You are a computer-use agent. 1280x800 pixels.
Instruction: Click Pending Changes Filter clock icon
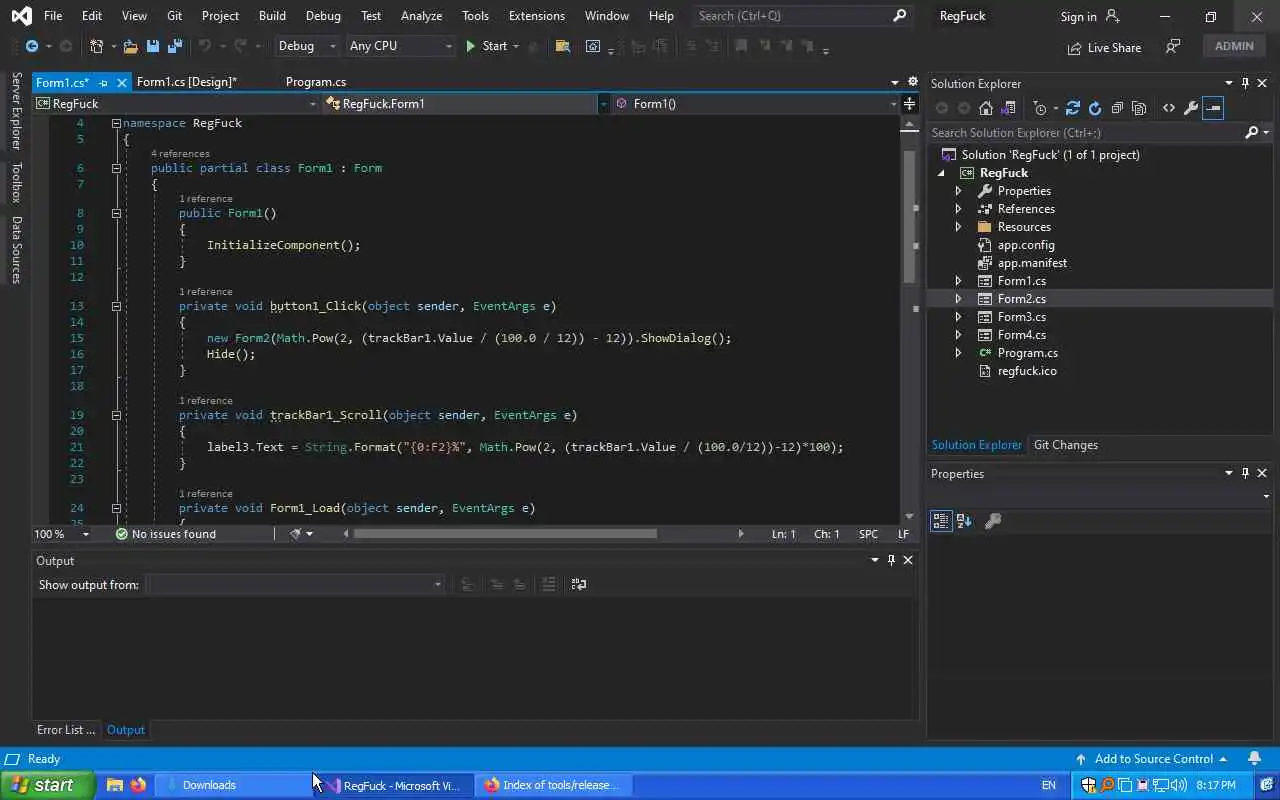[x=1040, y=108]
